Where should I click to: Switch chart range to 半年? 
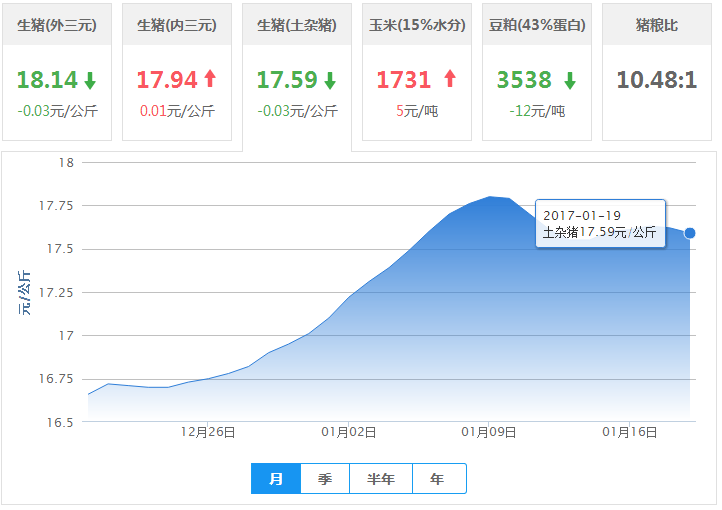pyautogui.click(x=381, y=479)
